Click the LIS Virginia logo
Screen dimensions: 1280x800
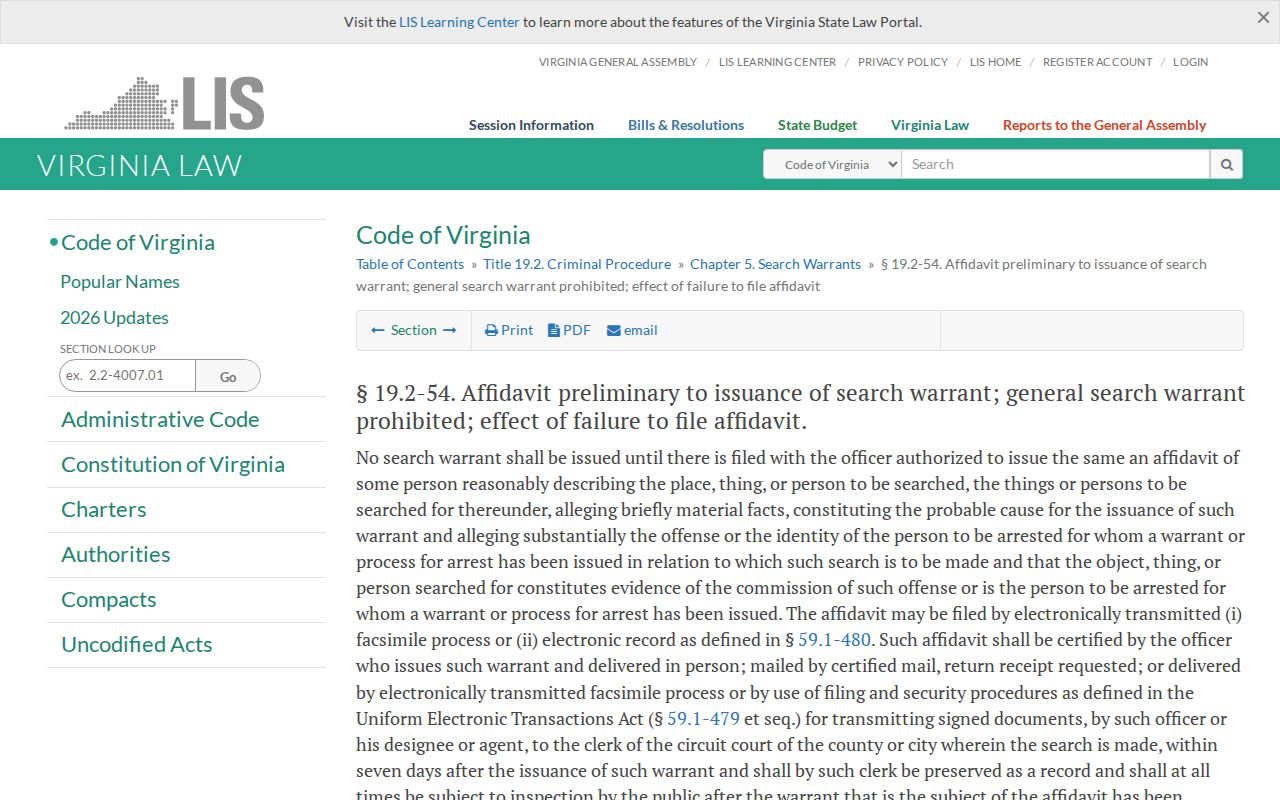[x=164, y=103]
